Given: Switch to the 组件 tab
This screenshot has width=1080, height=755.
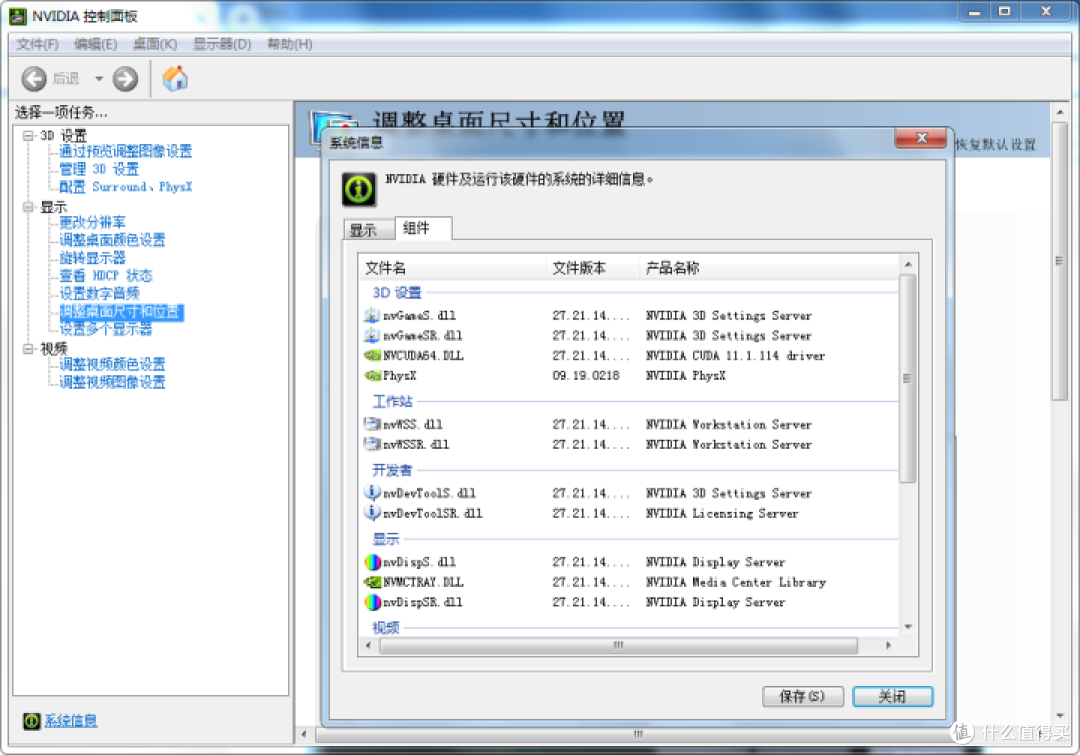Looking at the screenshot, I should pos(423,228).
